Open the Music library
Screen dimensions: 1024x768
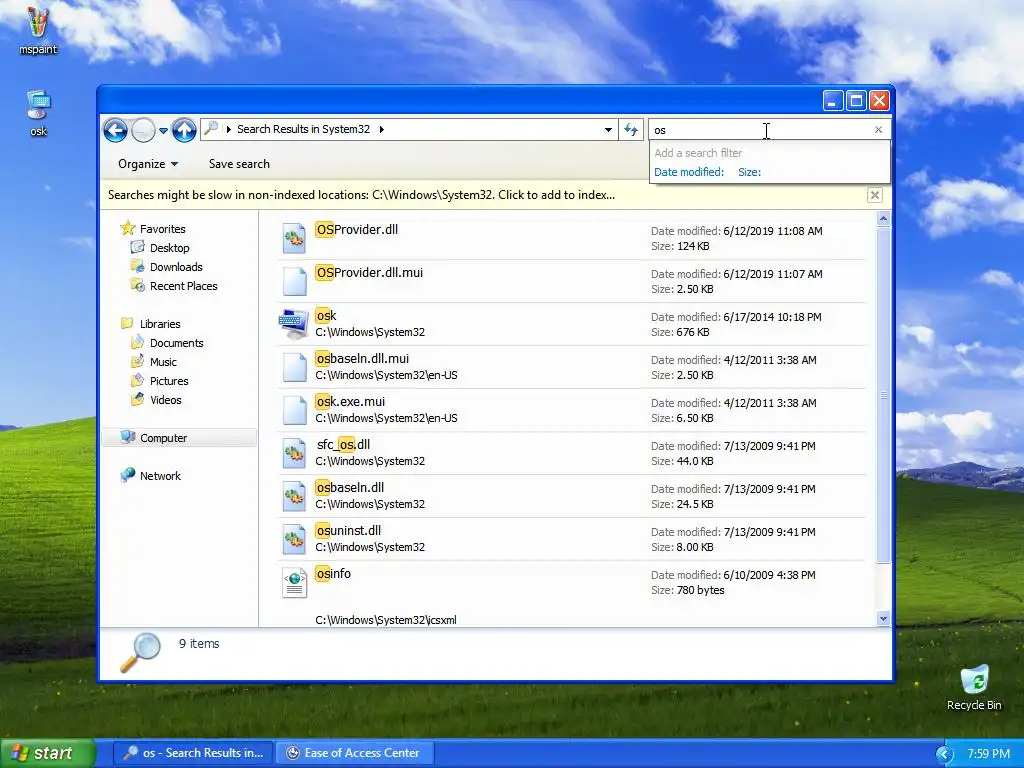coord(163,362)
